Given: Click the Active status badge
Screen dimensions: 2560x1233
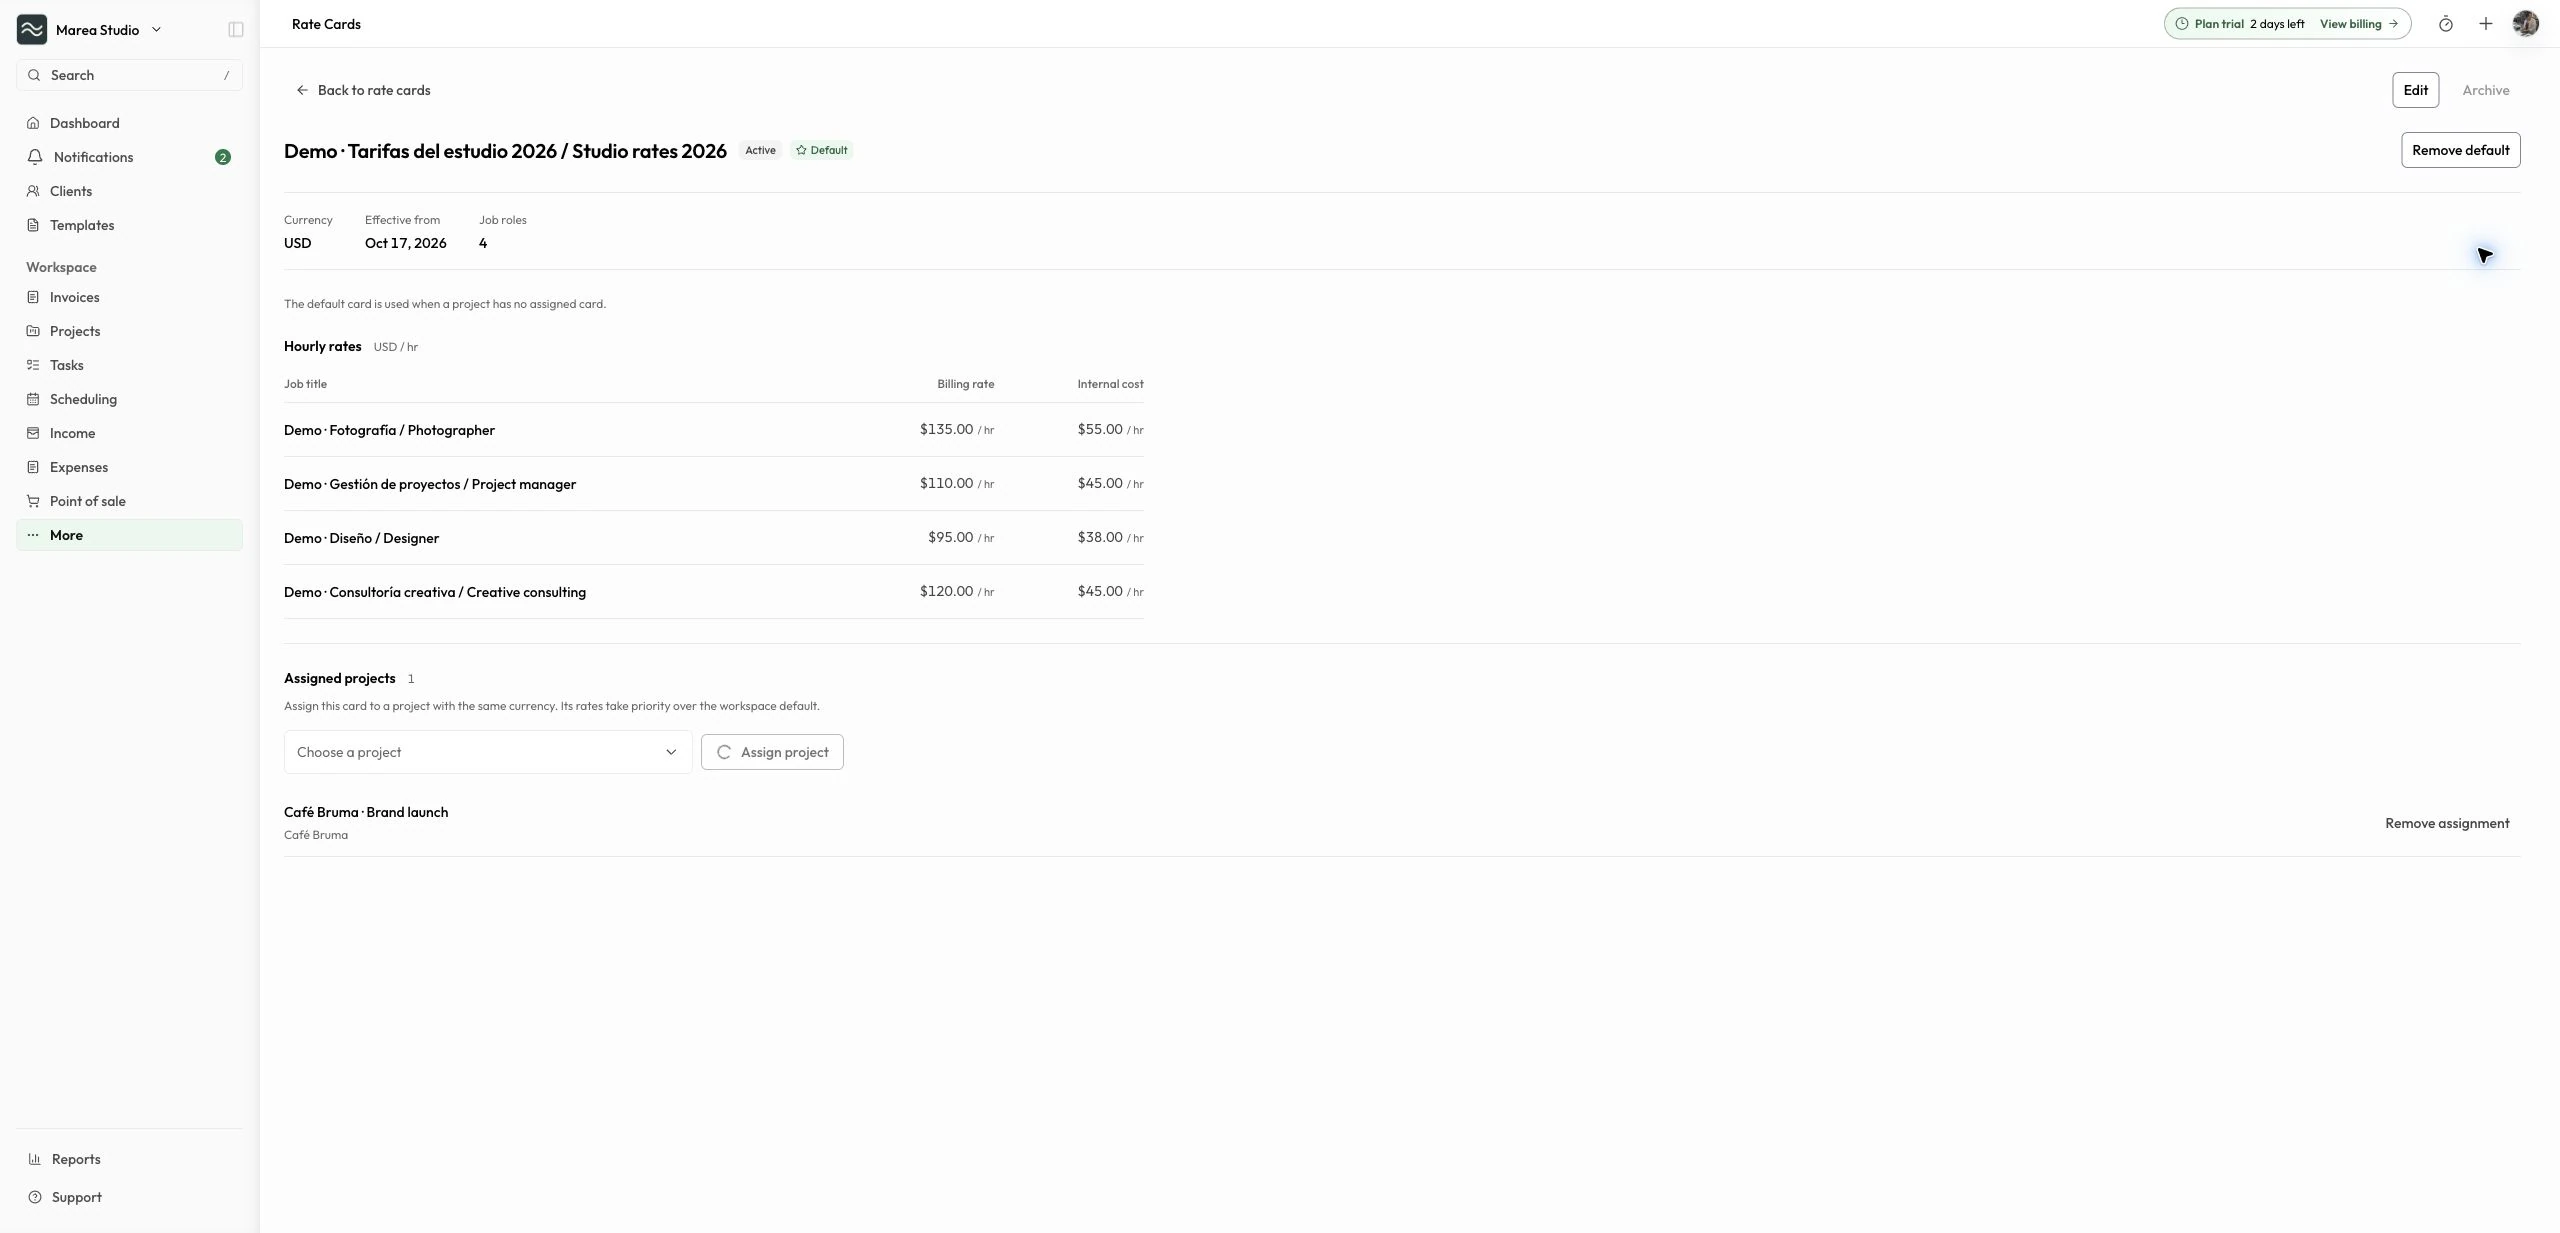Looking at the screenshot, I should click(x=760, y=150).
